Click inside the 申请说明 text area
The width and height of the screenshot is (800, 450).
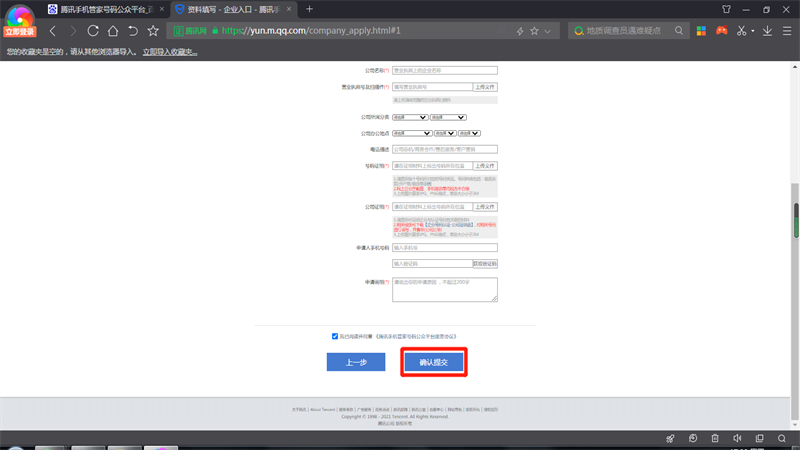coord(445,290)
